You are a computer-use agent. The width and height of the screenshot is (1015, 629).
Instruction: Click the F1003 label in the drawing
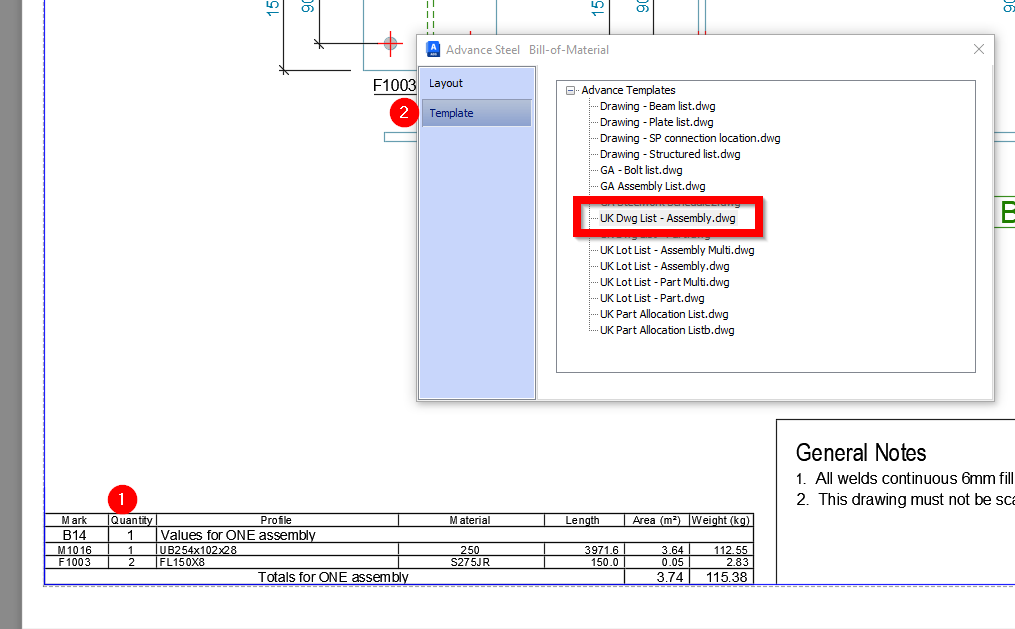point(394,85)
